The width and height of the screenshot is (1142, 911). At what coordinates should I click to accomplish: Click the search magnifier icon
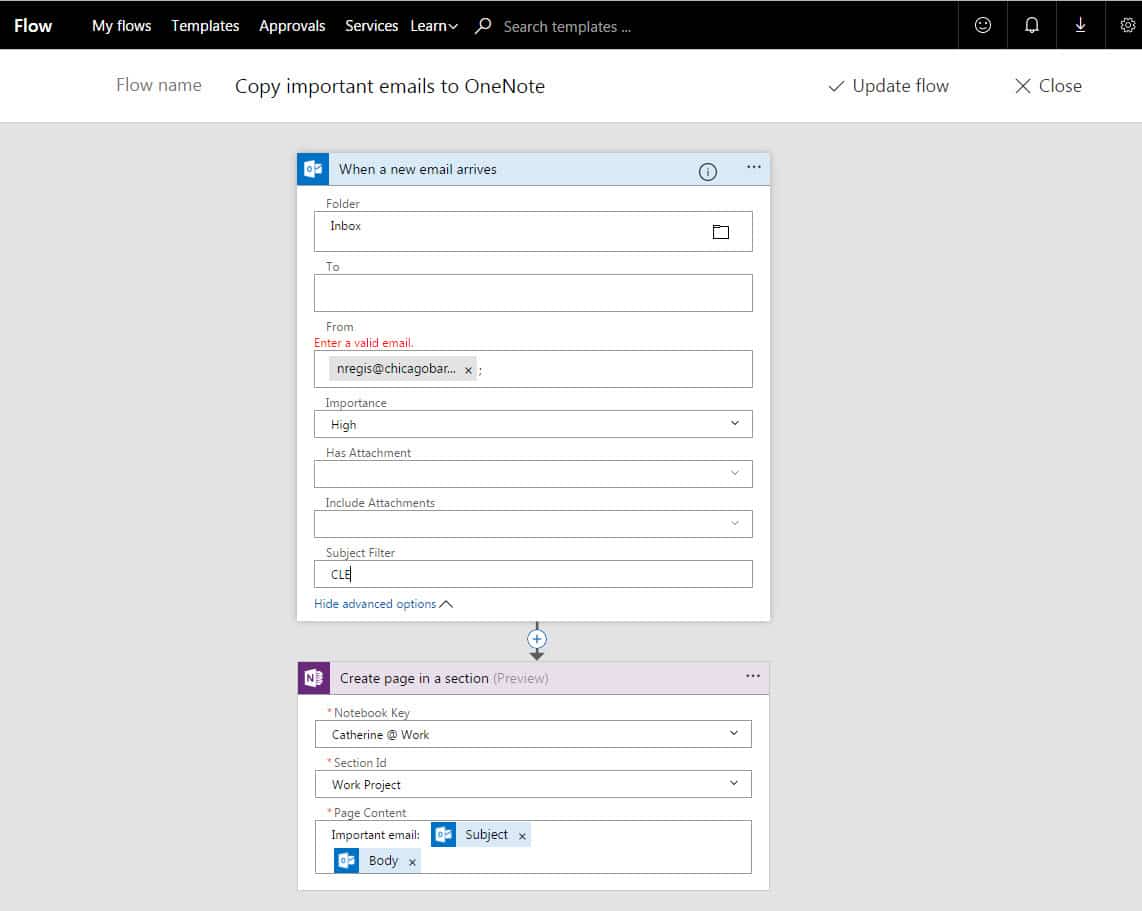[482, 25]
